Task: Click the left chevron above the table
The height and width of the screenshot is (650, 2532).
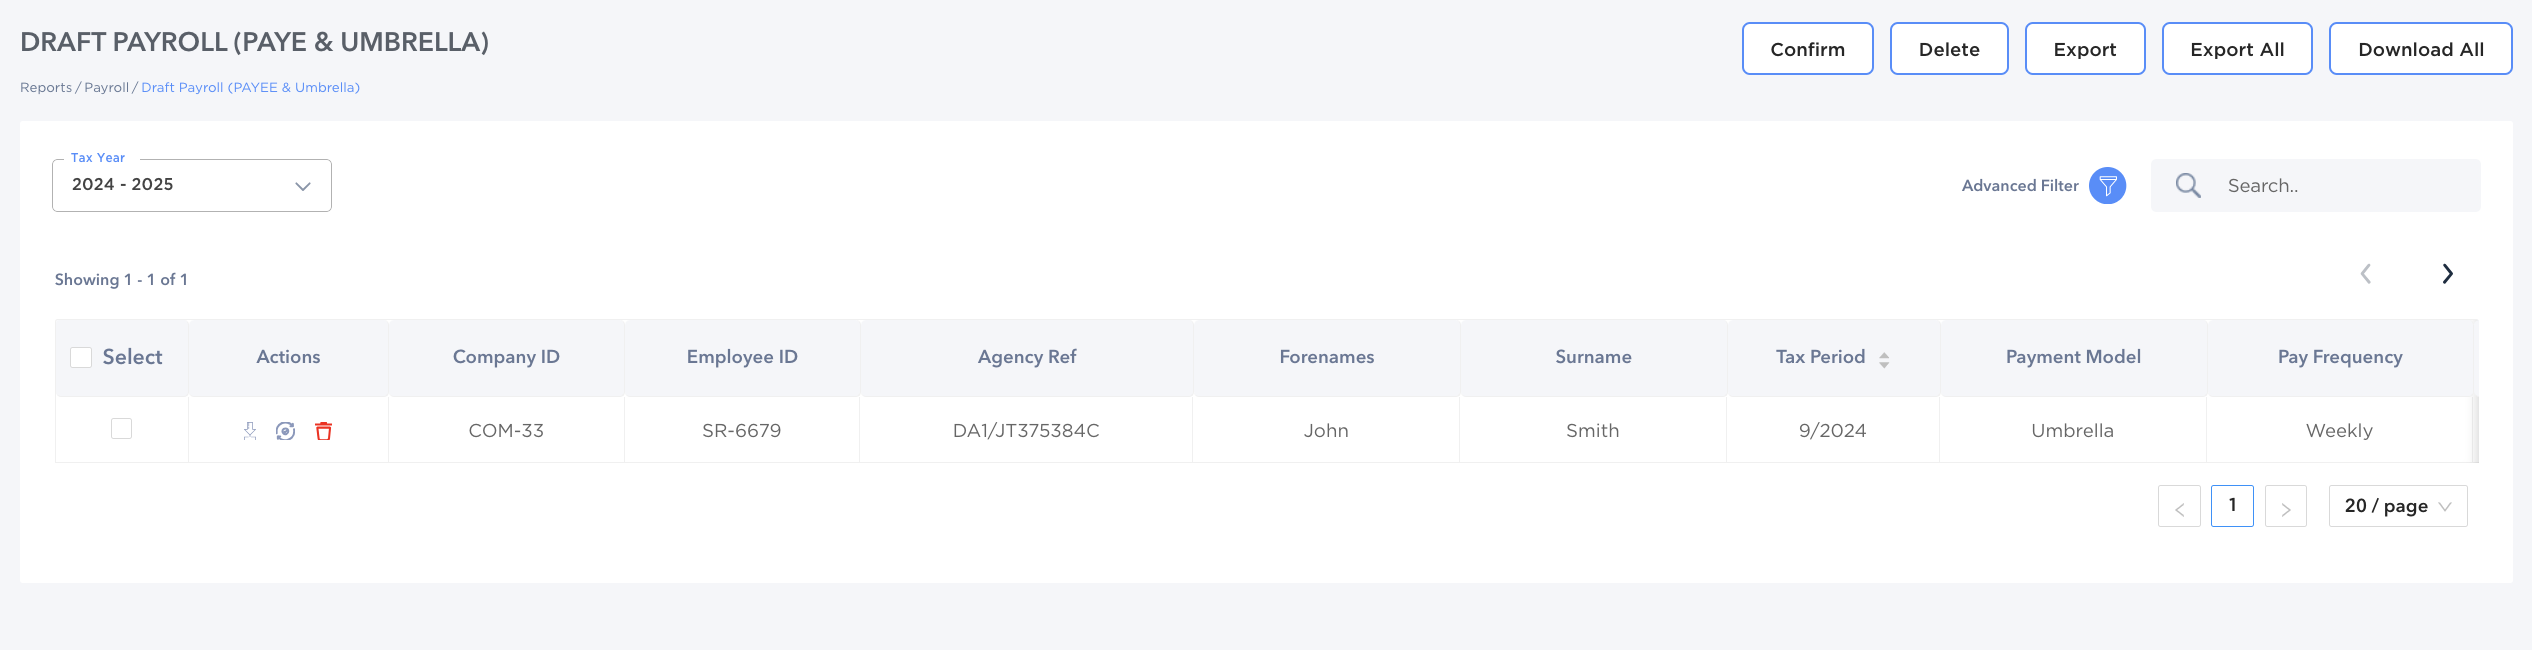Action: (2366, 274)
